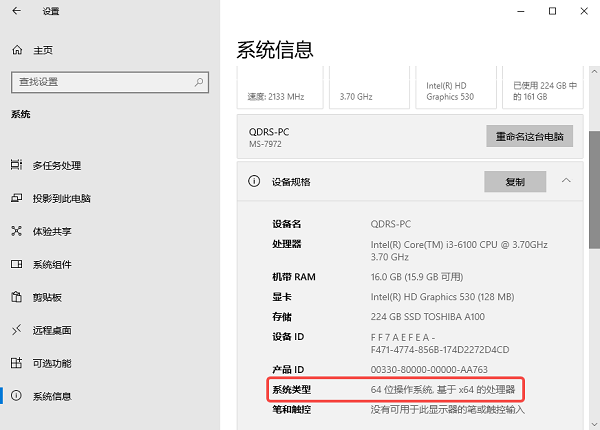Click the 16.0 GB RAM value
Screen dimensions: 600x430
tap(417, 277)
